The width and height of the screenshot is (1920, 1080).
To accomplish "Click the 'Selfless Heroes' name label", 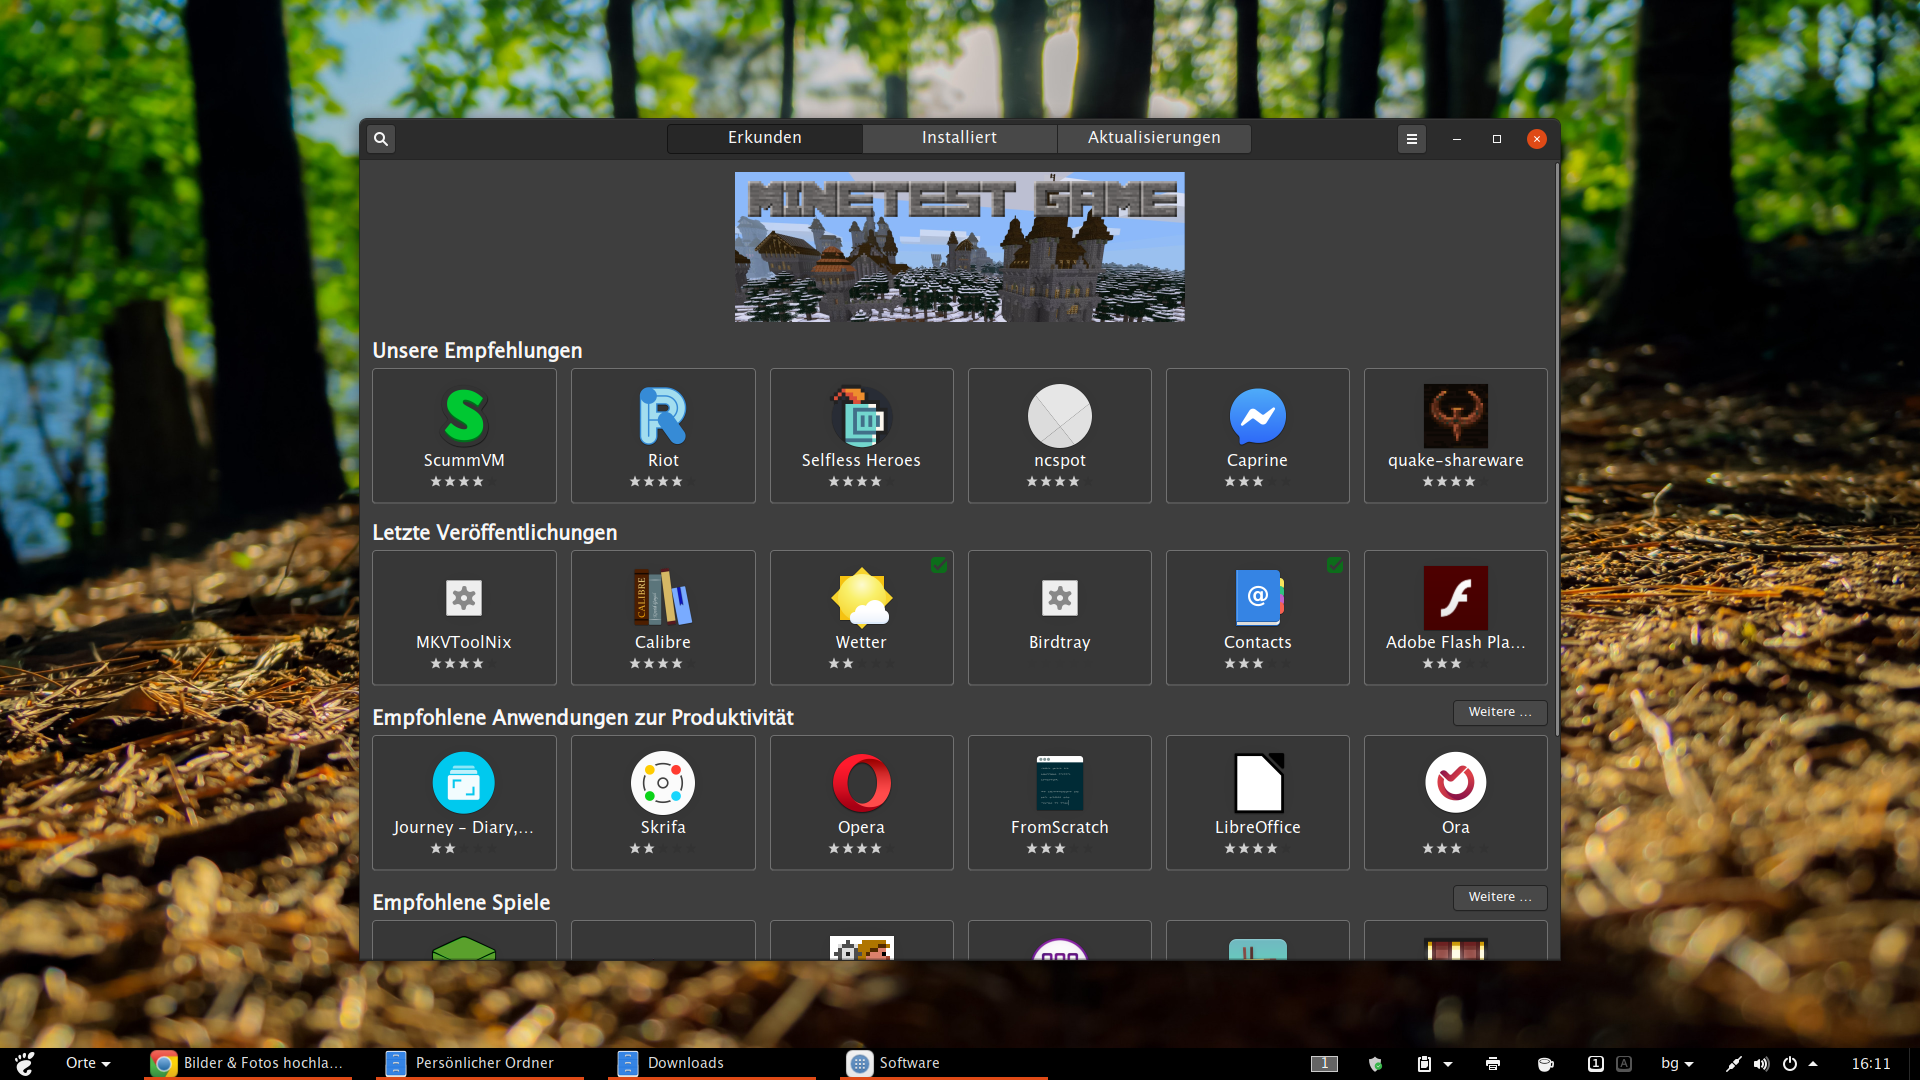I will [x=861, y=461].
